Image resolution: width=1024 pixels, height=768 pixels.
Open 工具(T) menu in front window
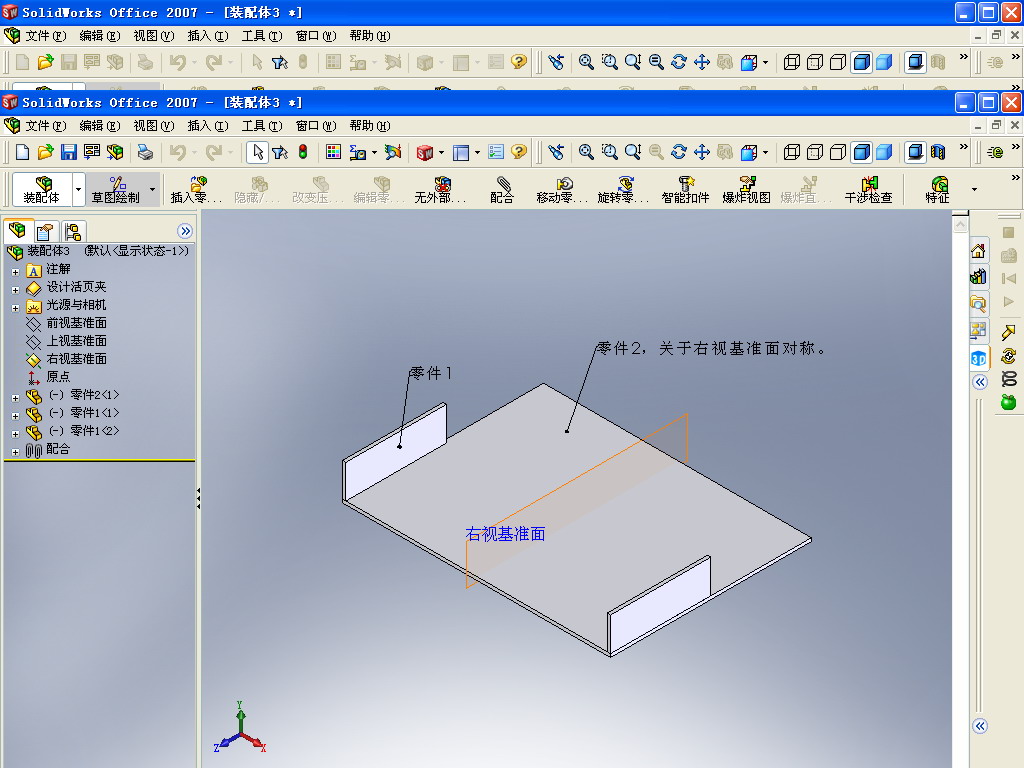tap(262, 125)
